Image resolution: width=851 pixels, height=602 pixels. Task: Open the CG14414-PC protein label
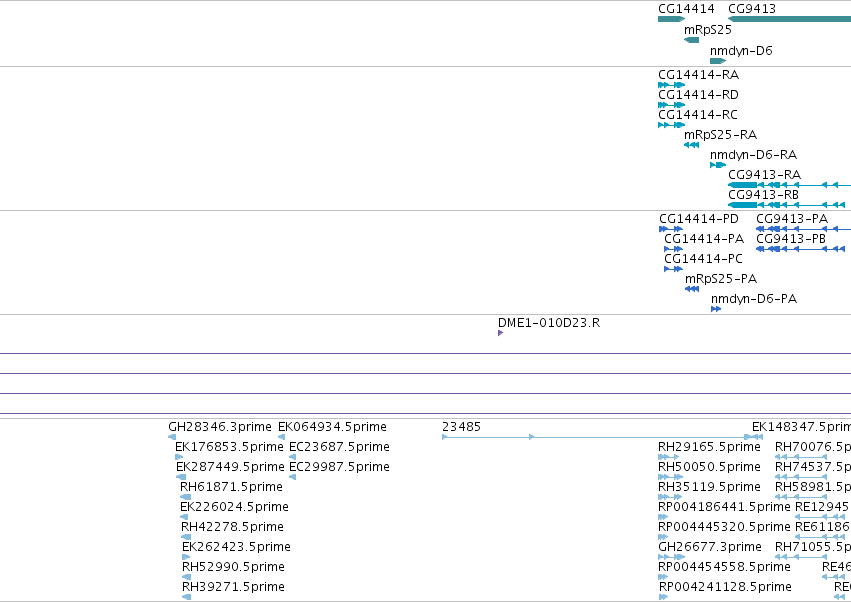[x=703, y=258]
